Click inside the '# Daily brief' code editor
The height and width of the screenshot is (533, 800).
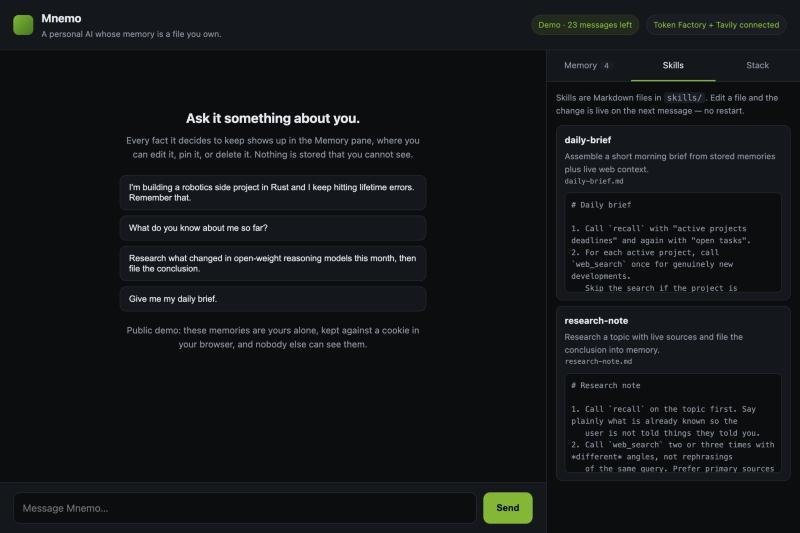pos(673,242)
